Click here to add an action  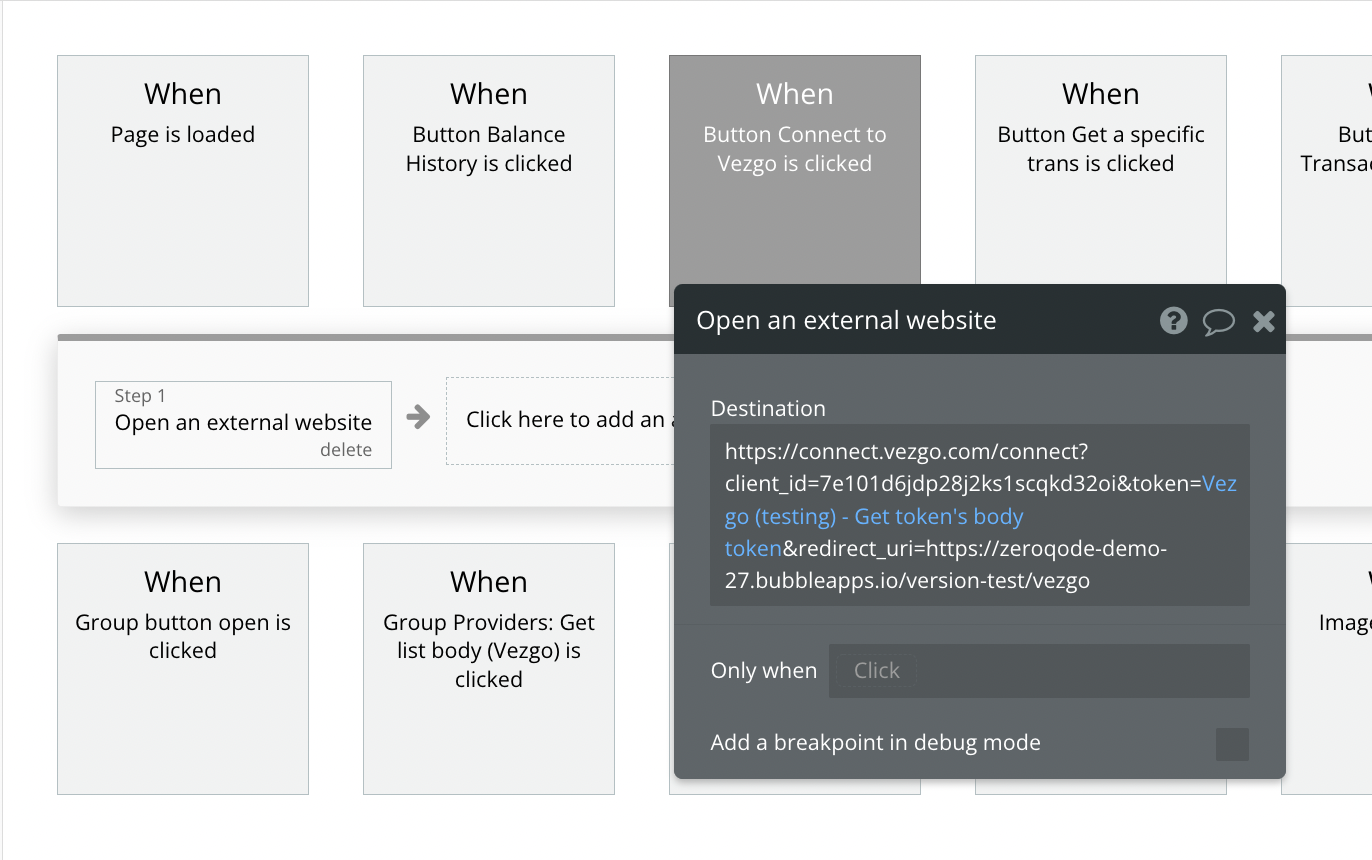pos(560,420)
